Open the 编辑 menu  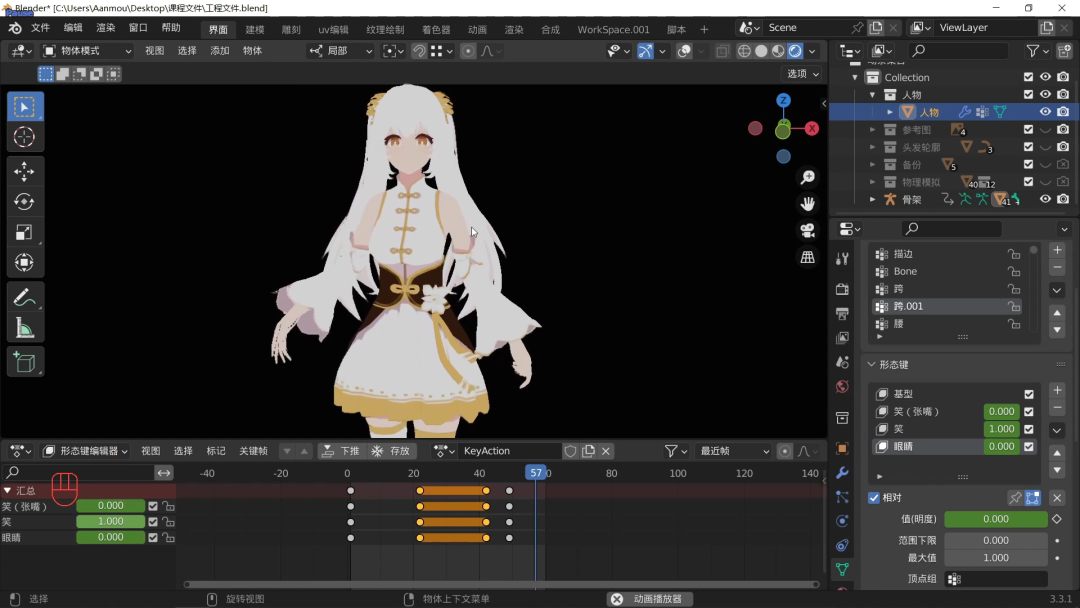[x=73, y=28]
